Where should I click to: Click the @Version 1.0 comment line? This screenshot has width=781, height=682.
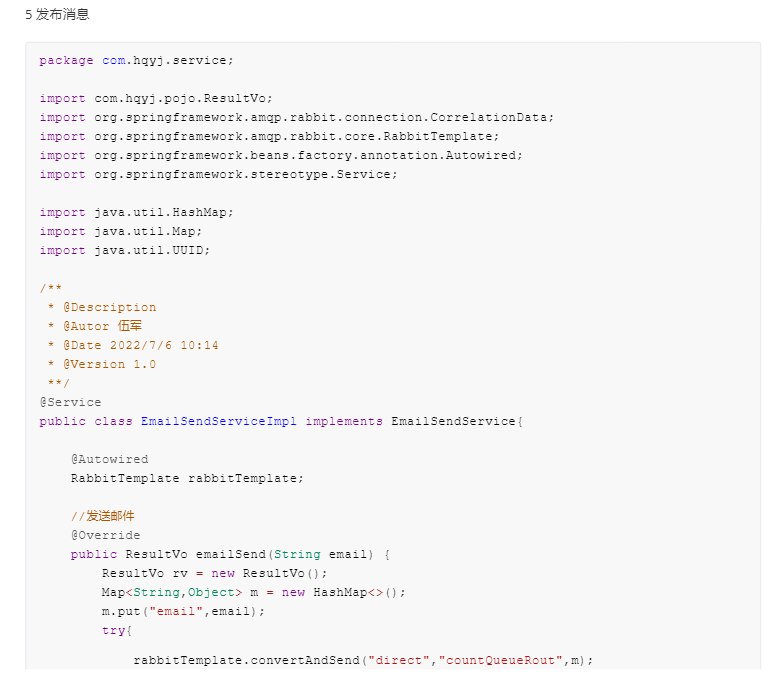102,364
